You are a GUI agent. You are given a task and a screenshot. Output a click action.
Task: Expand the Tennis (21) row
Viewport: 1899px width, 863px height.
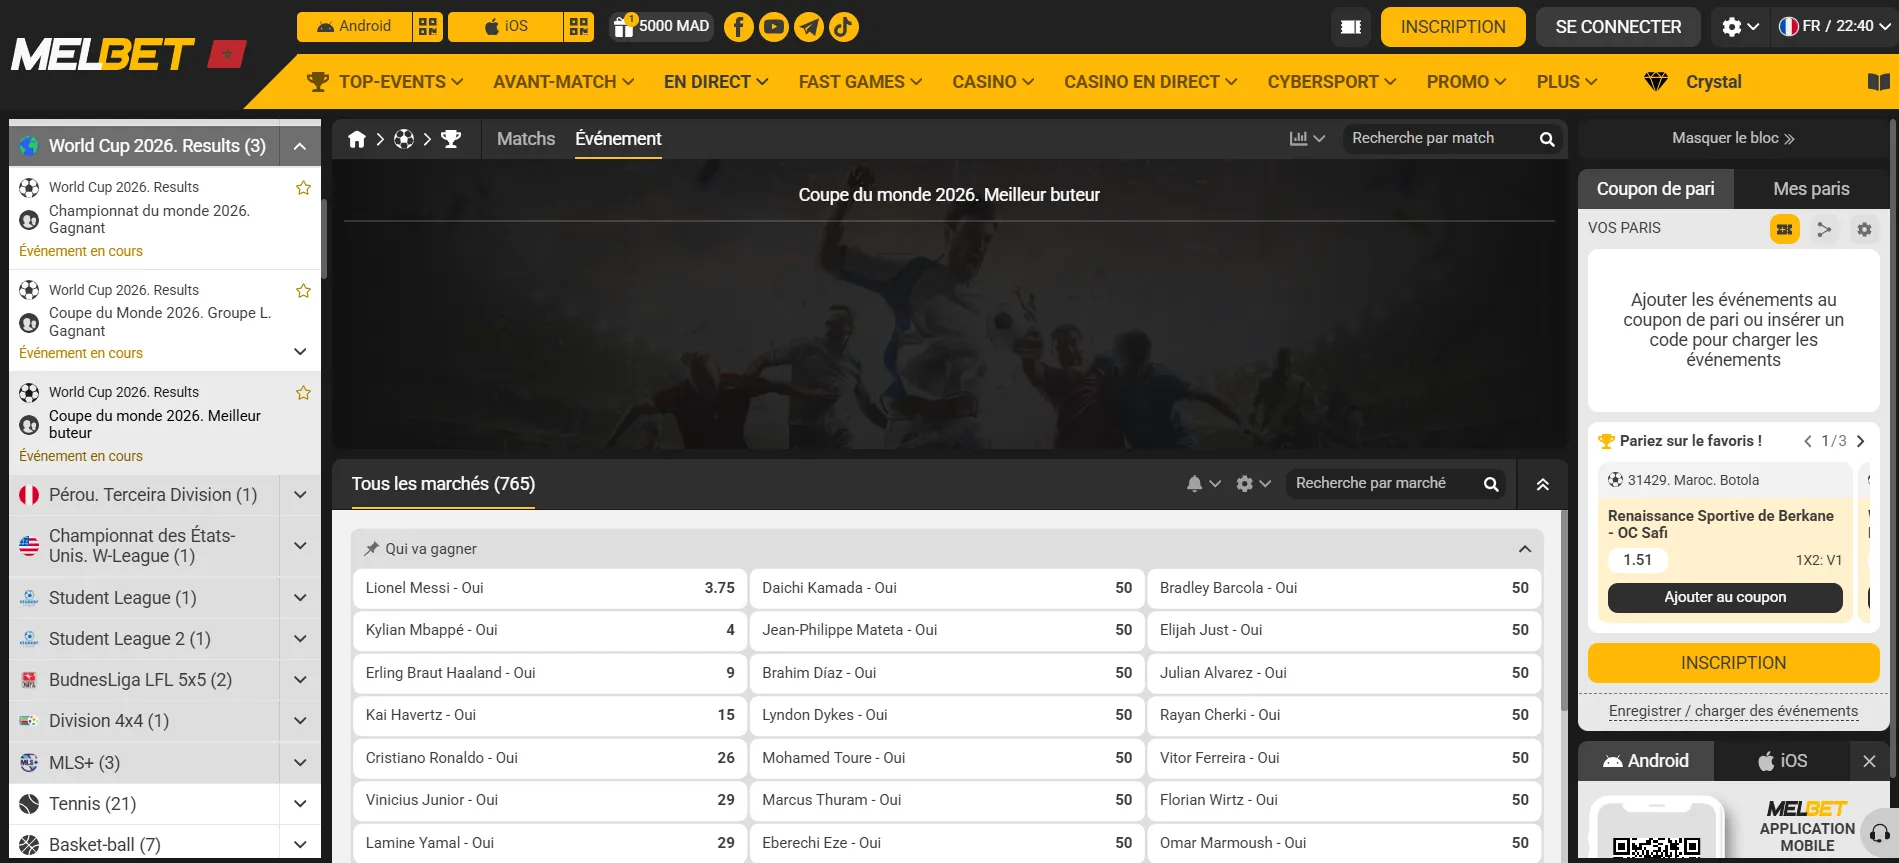coord(300,804)
